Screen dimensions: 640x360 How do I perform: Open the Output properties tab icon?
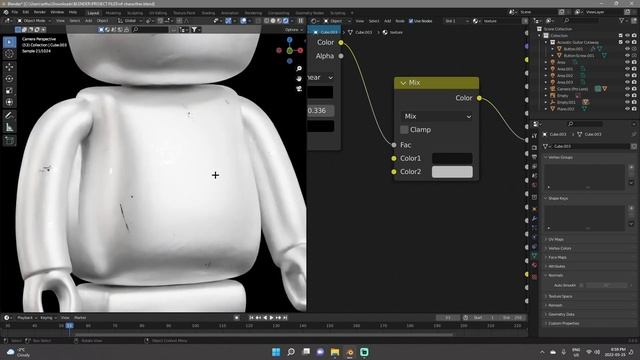pyautogui.click(x=534, y=157)
